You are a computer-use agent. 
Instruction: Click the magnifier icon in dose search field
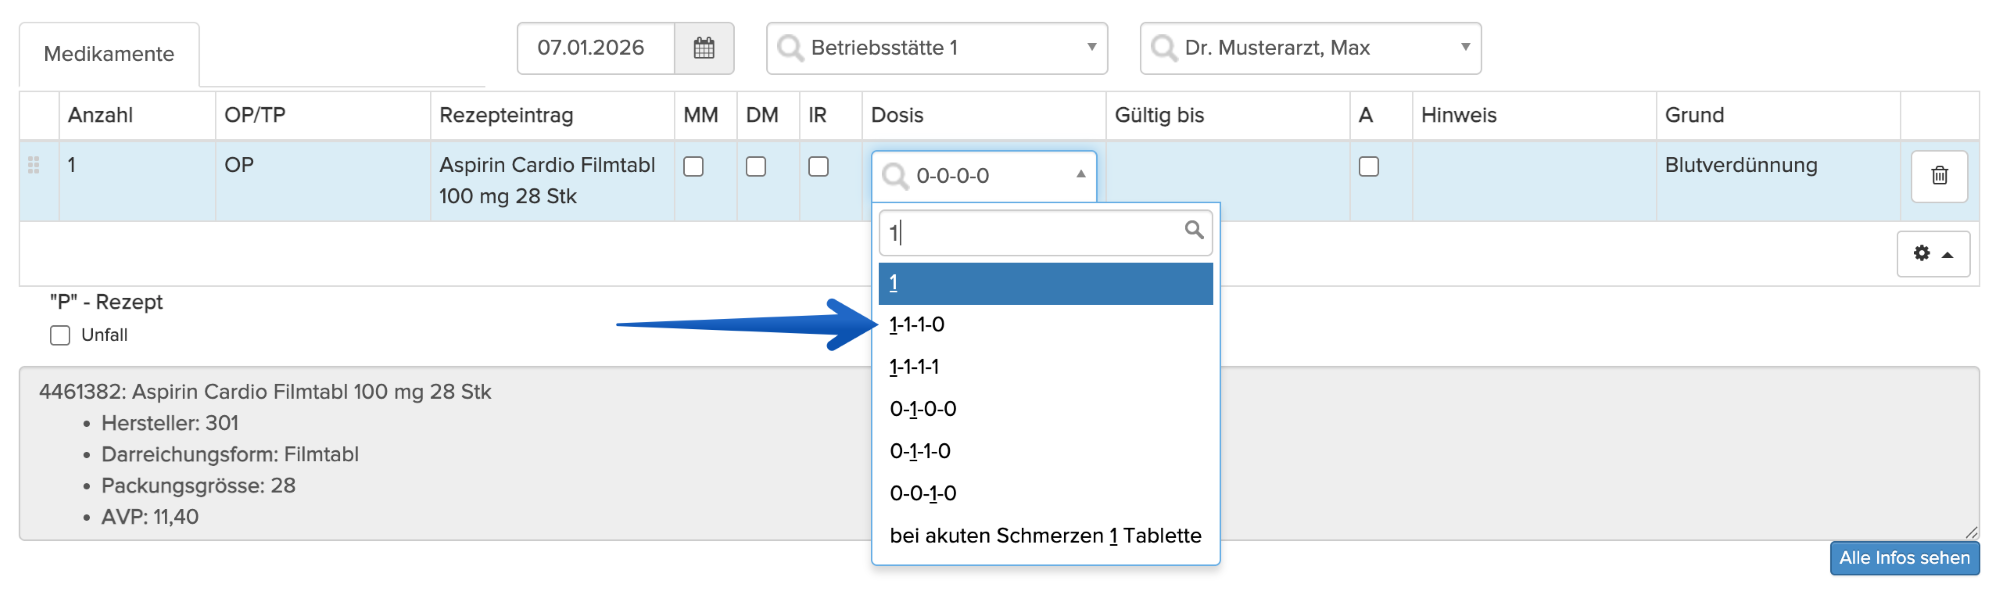coord(1193,230)
